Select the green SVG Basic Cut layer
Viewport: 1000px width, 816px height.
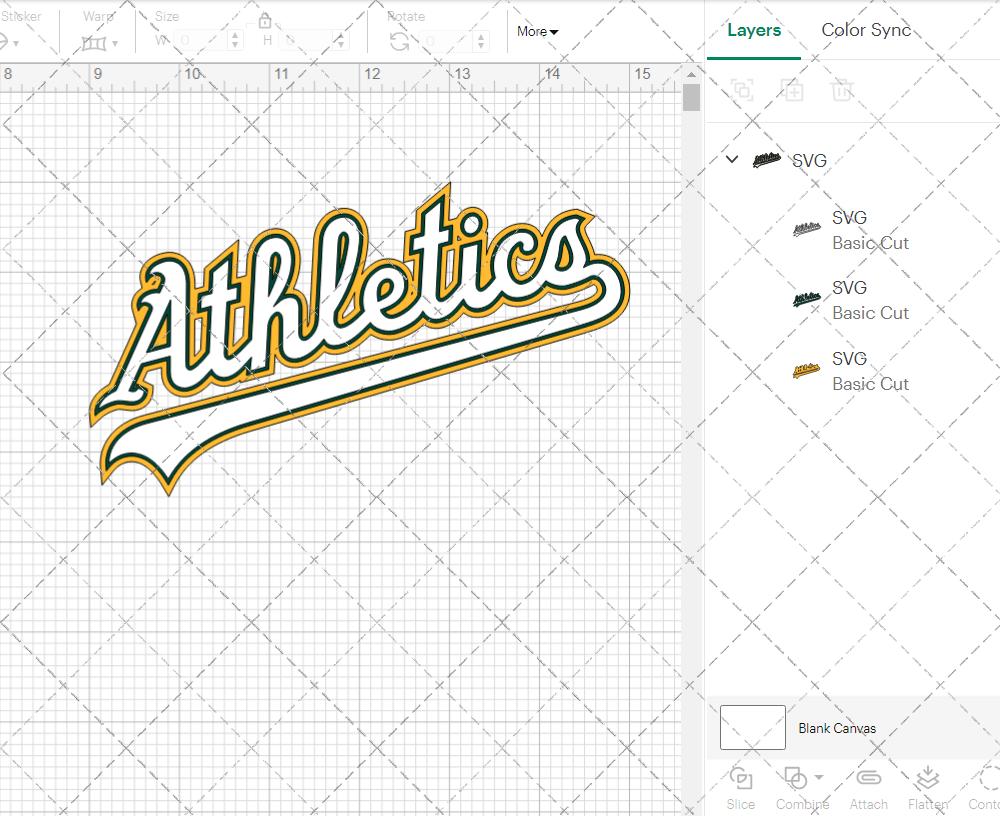coord(851,300)
